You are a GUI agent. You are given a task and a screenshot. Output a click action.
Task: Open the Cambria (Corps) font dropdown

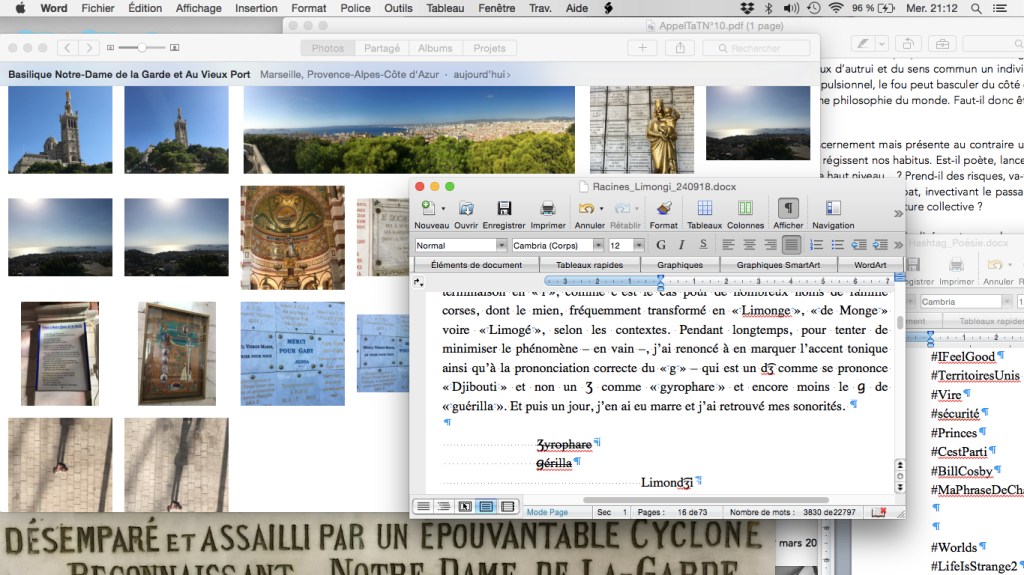coord(556,245)
